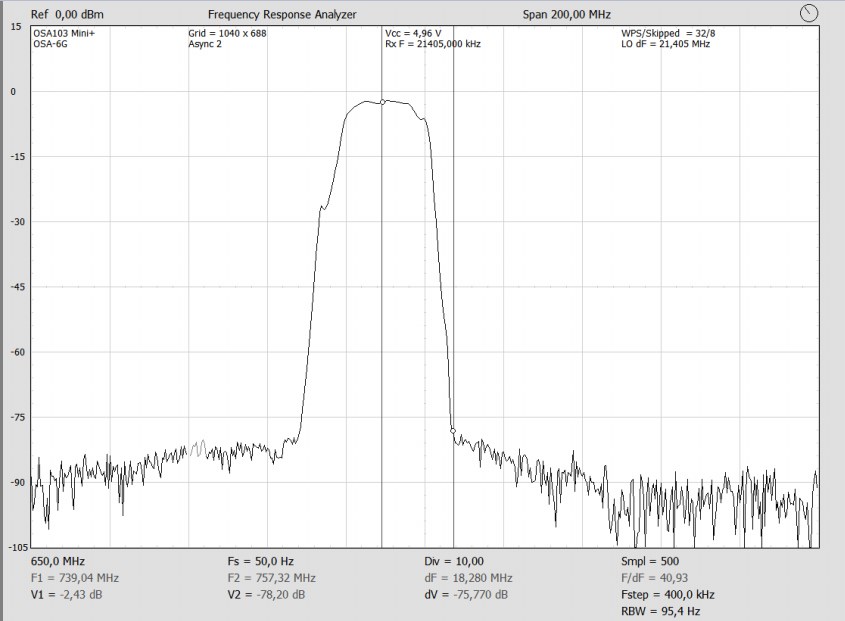Click the Async 2 mode label
The width and height of the screenshot is (845, 621).
(x=208, y=44)
